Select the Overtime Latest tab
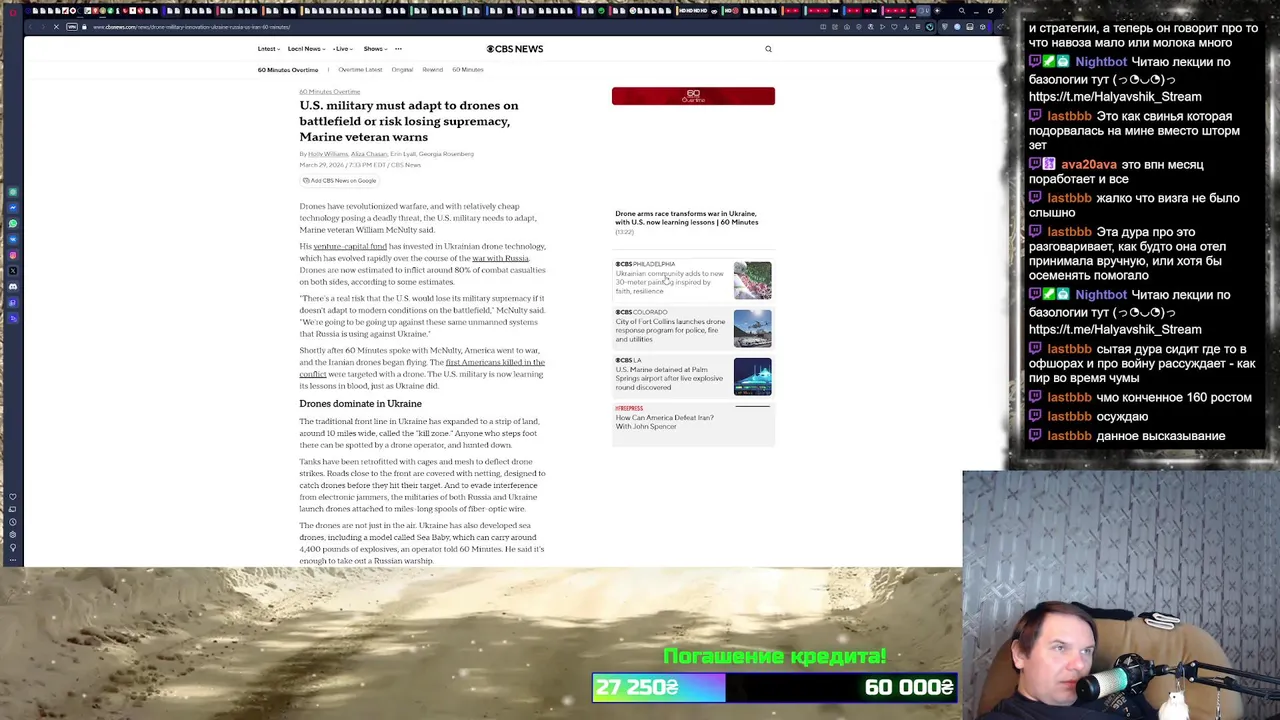The height and width of the screenshot is (720, 1280). (x=360, y=70)
